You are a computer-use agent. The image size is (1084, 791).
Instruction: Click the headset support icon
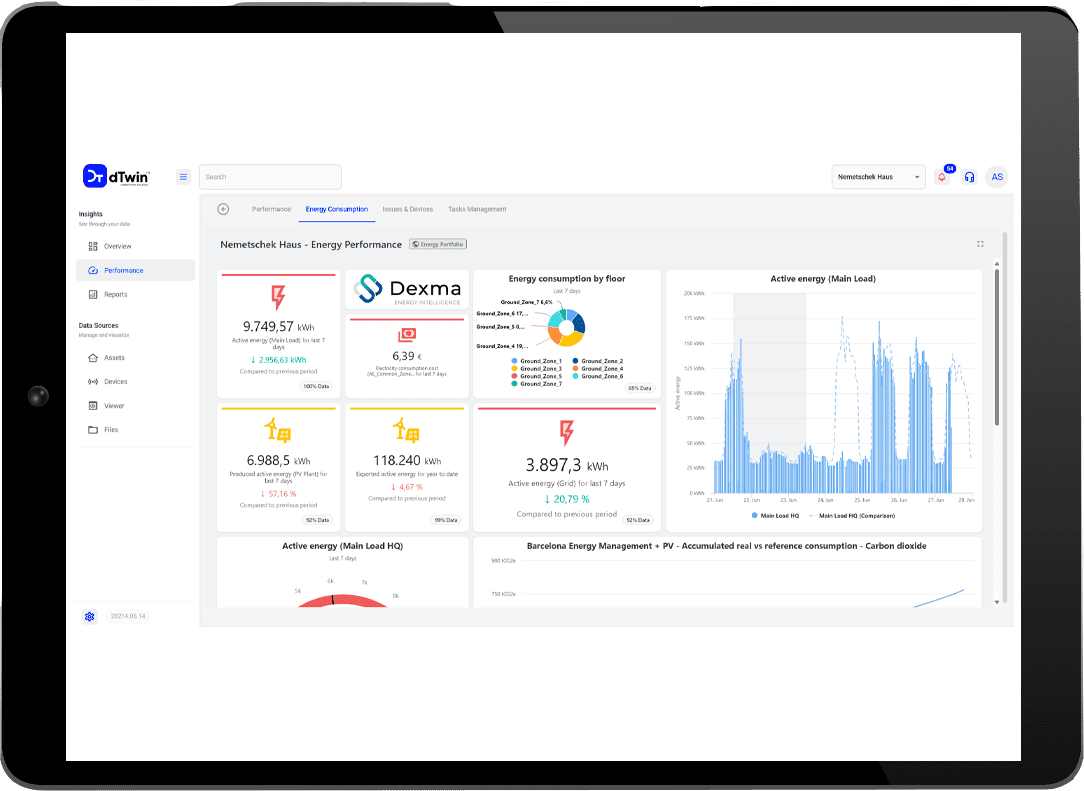[969, 177]
